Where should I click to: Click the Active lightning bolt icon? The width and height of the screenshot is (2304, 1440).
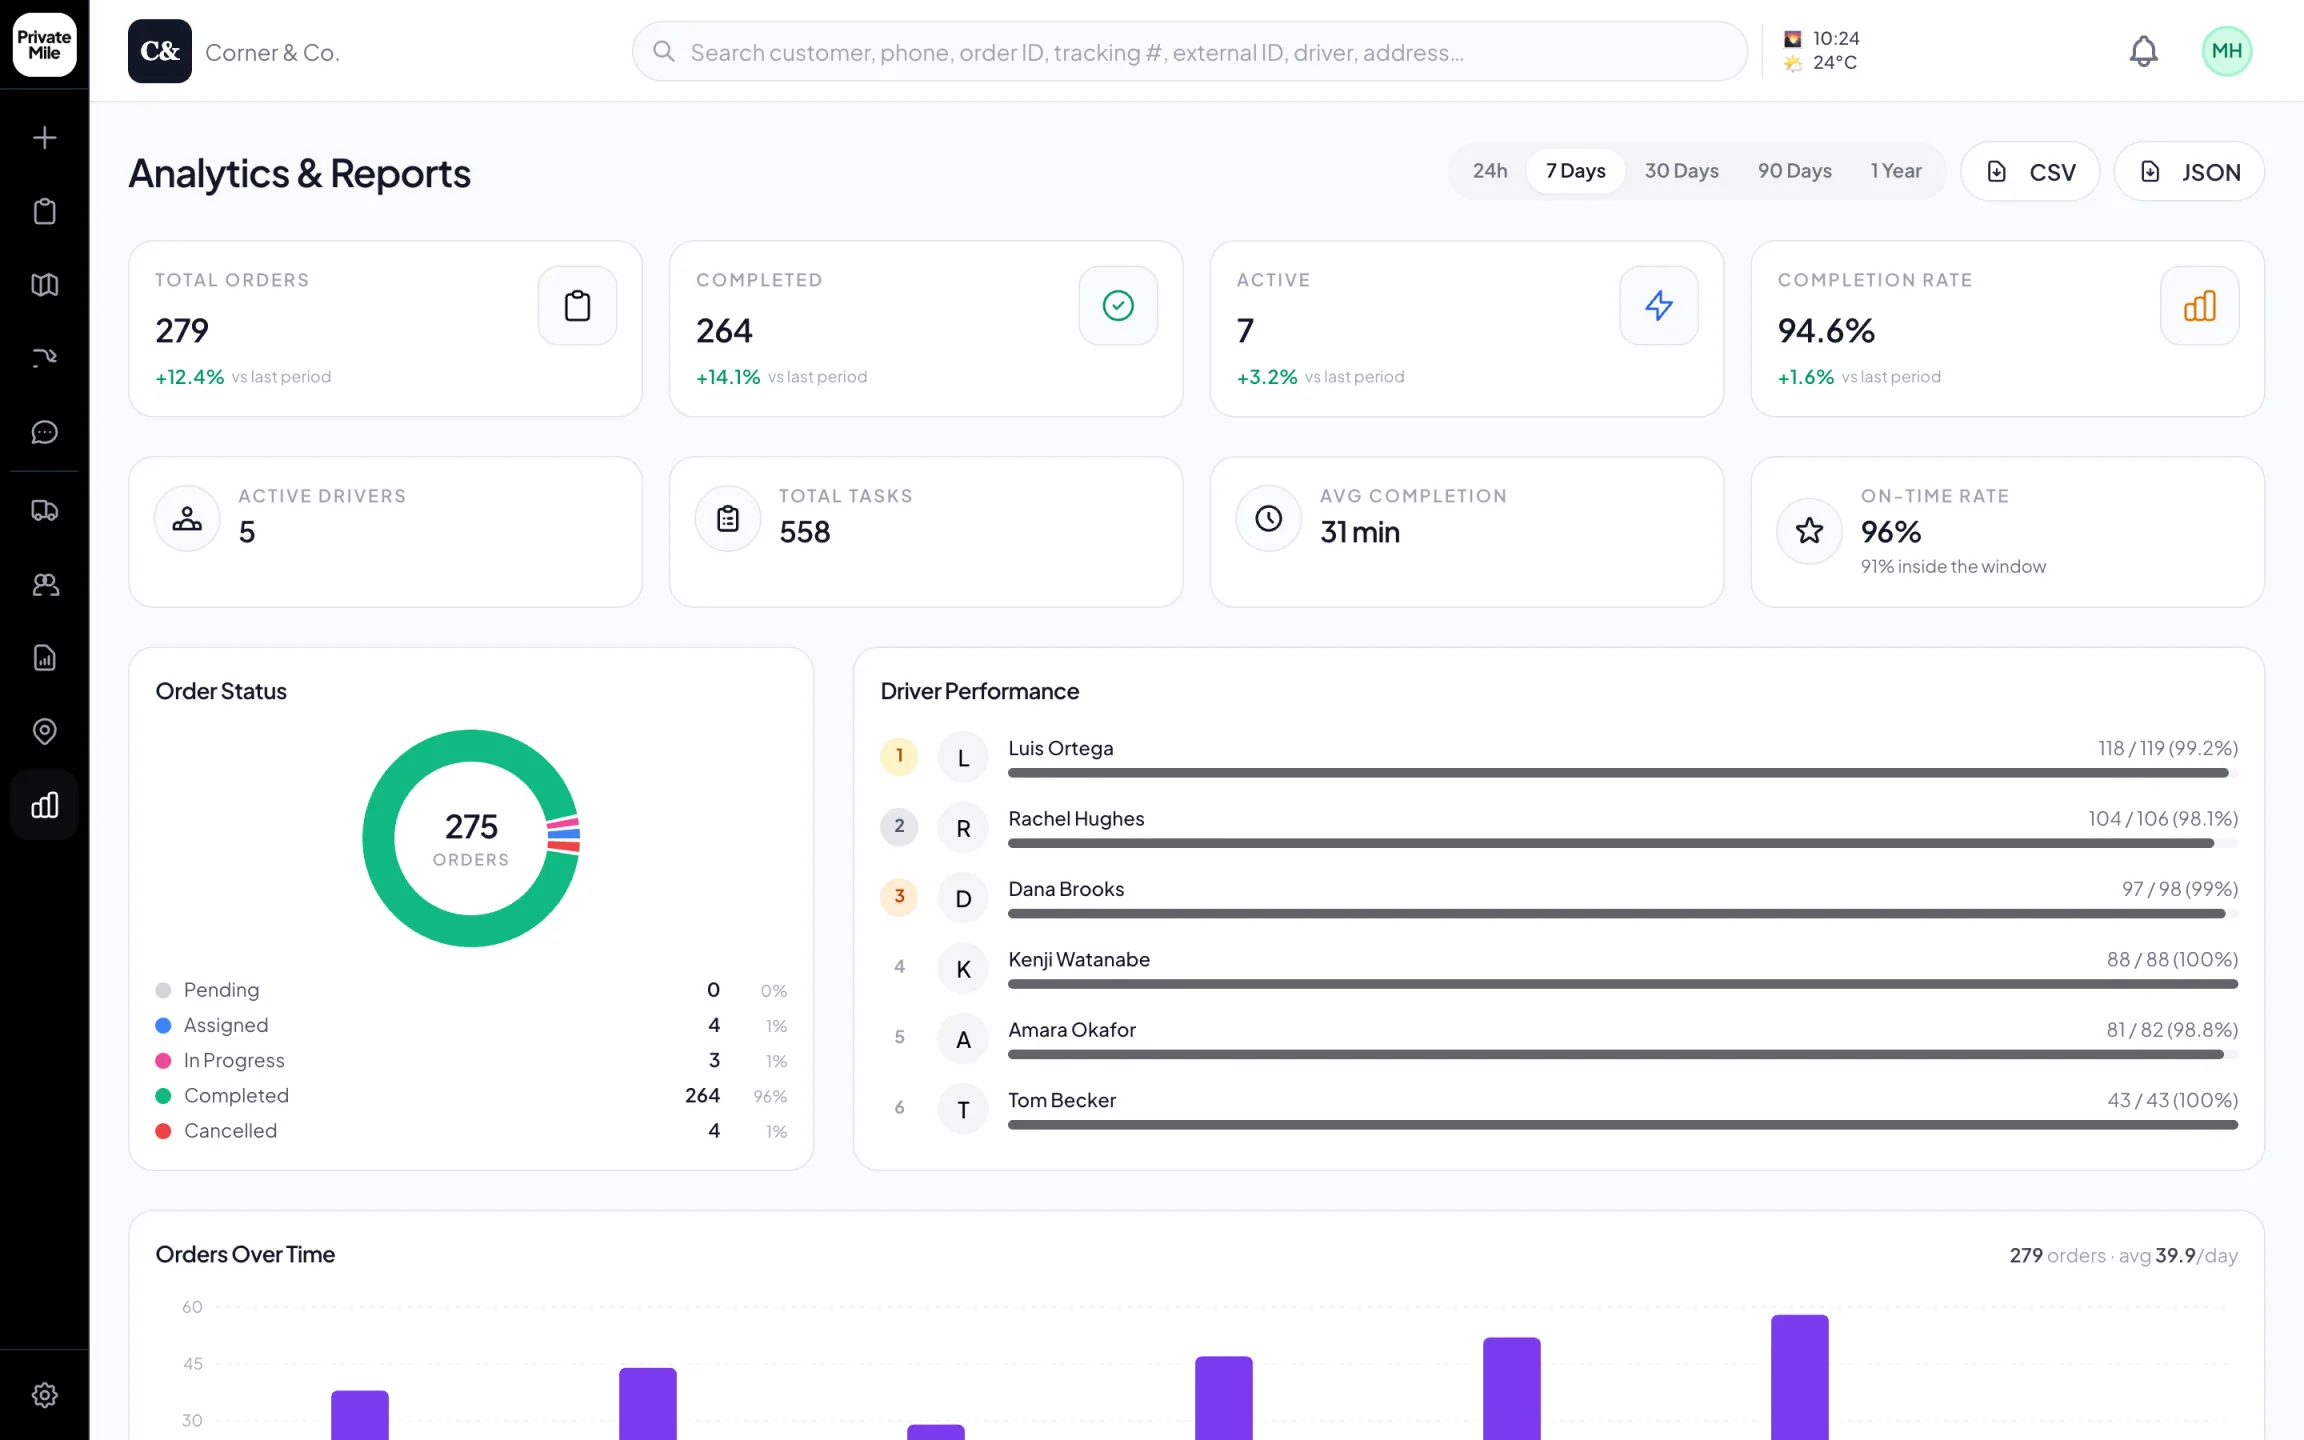coord(1659,305)
